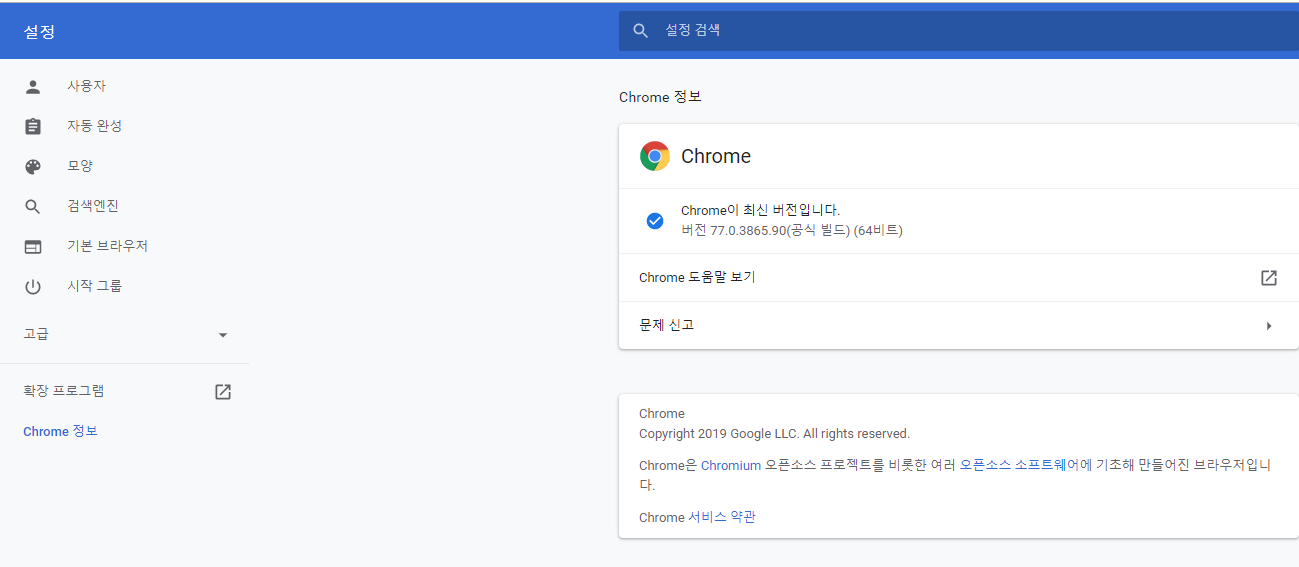Click the clipboard icon beside 자동 완성

coord(33,126)
